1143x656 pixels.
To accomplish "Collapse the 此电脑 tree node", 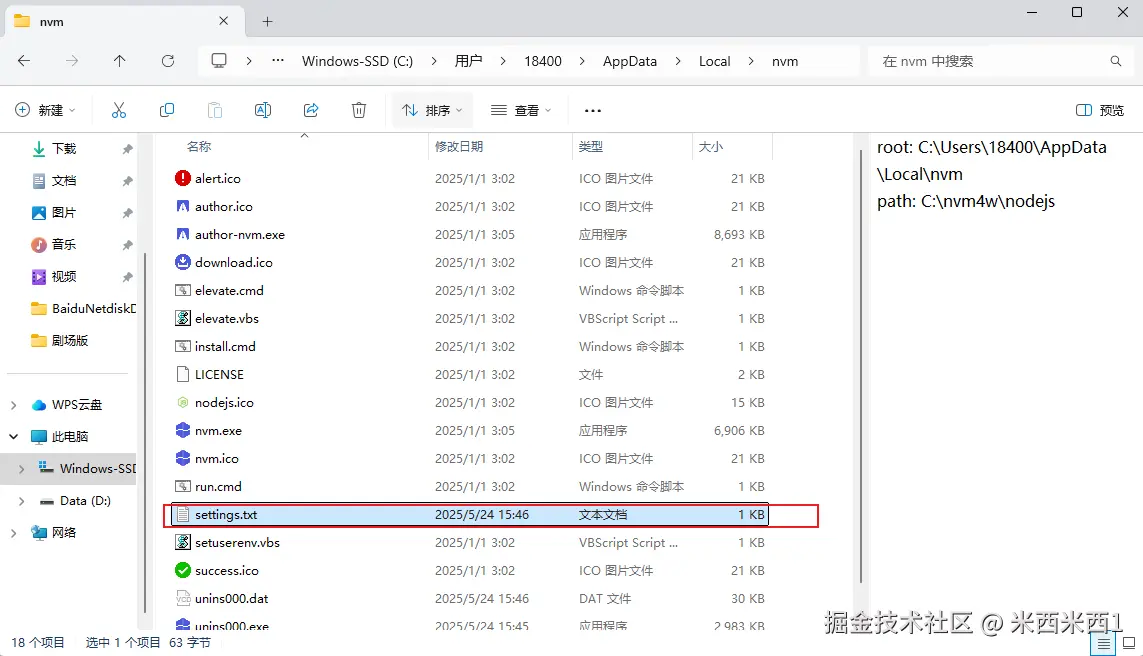I will pyautogui.click(x=14, y=437).
